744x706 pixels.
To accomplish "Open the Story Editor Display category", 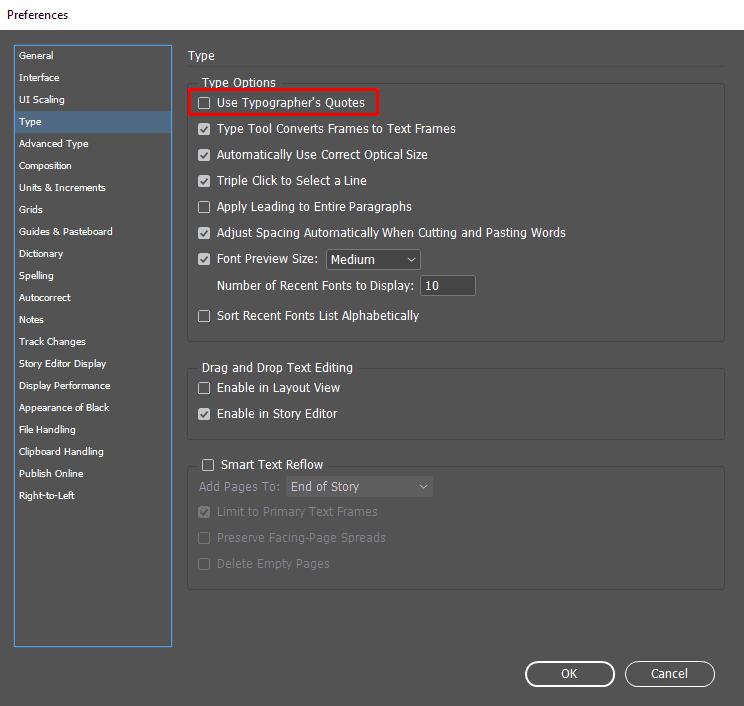I will (x=62, y=364).
